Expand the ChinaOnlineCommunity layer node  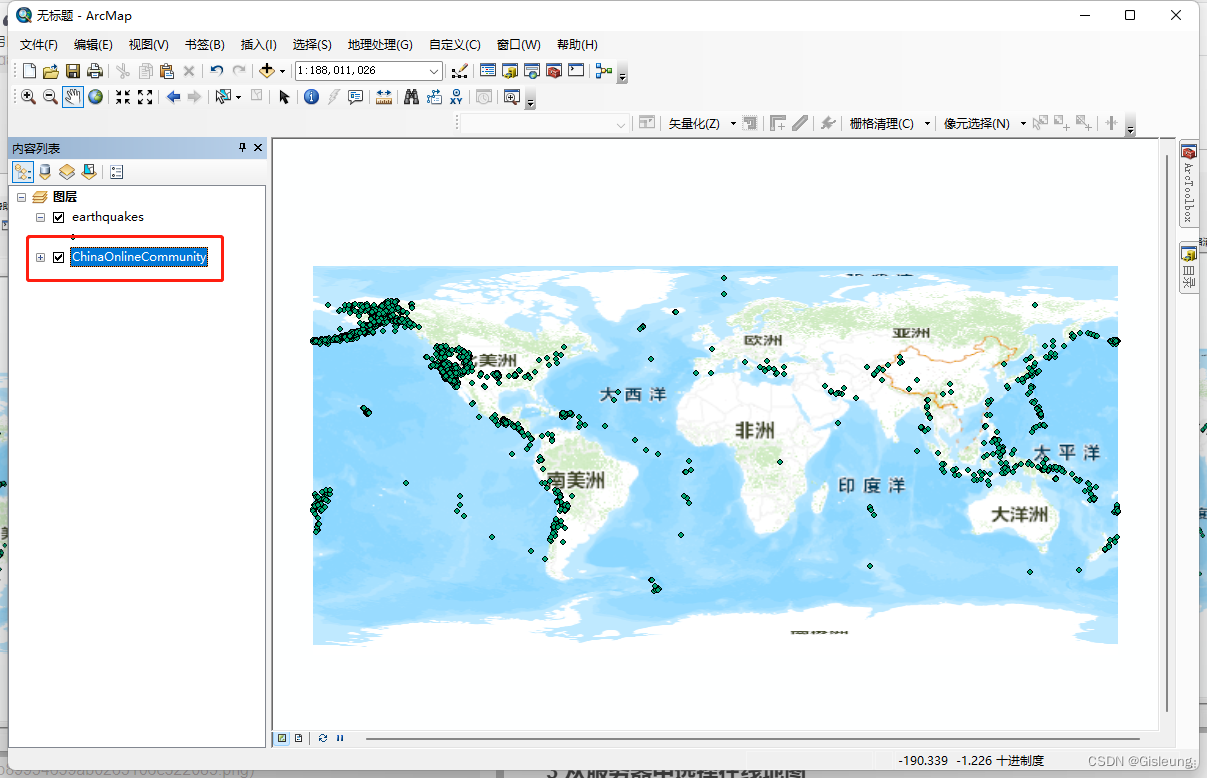tap(40, 257)
